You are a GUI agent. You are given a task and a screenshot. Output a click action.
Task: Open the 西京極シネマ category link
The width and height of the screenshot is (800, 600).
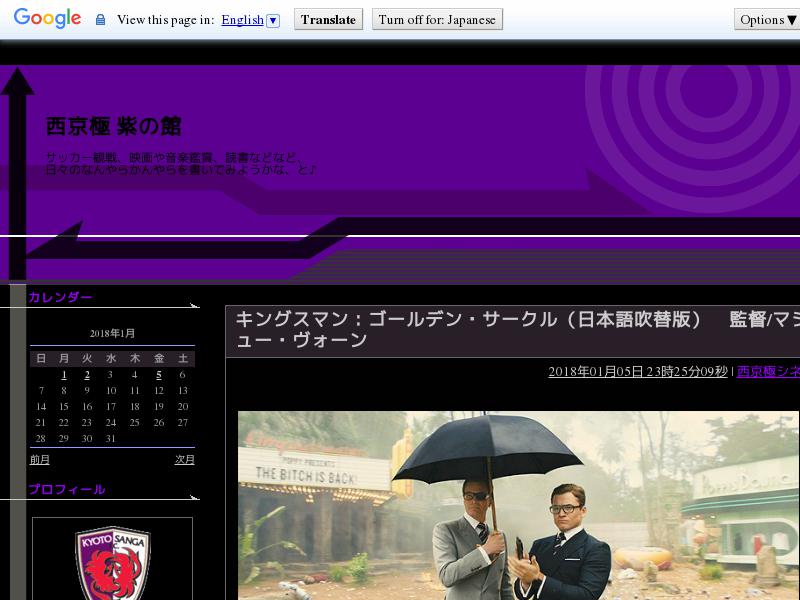point(768,371)
